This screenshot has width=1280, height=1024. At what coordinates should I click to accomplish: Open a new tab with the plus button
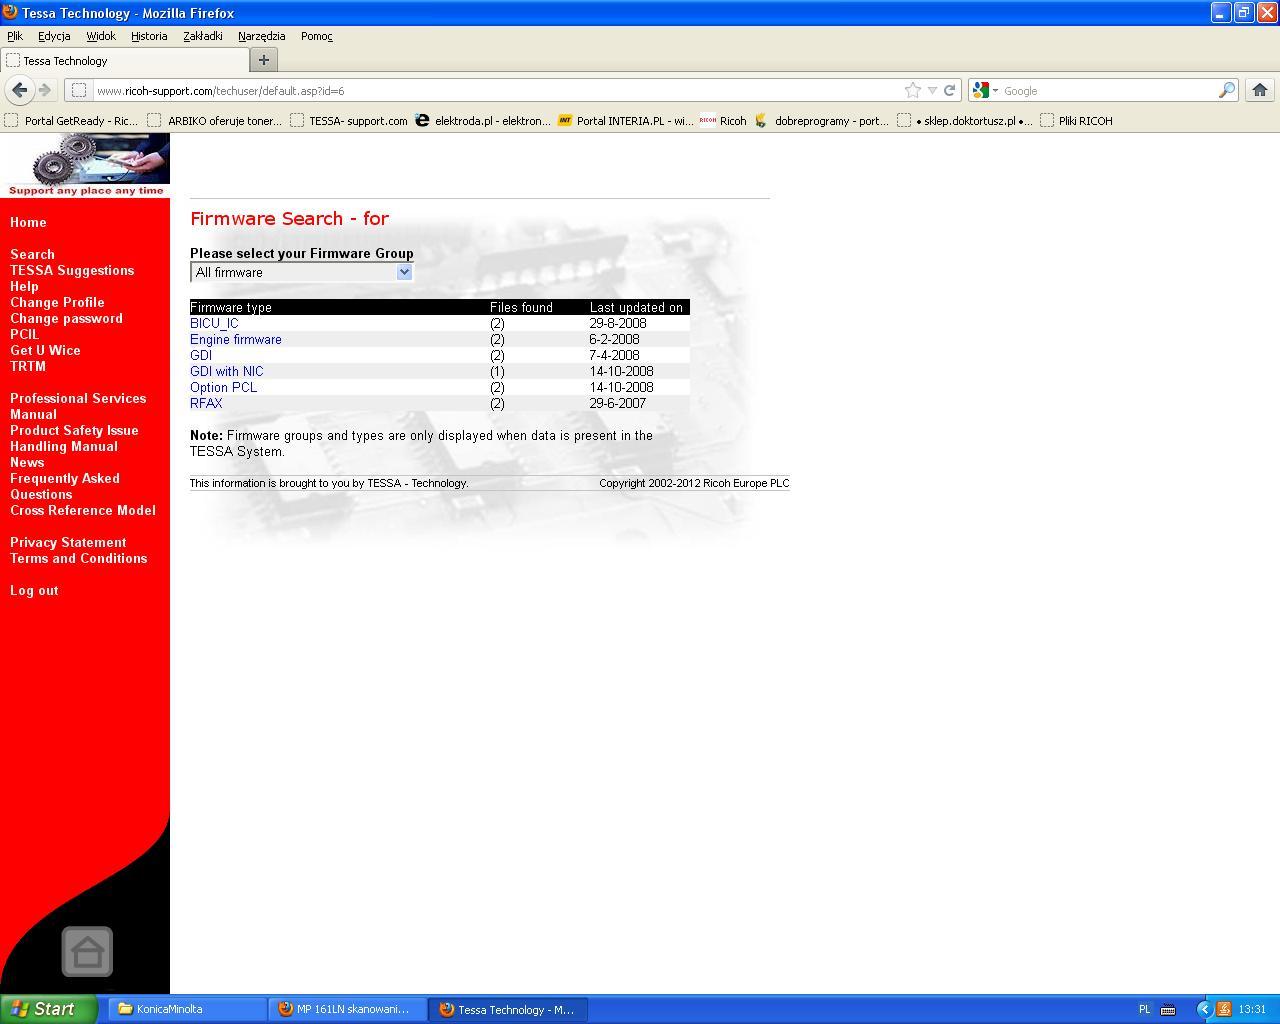pyautogui.click(x=264, y=60)
